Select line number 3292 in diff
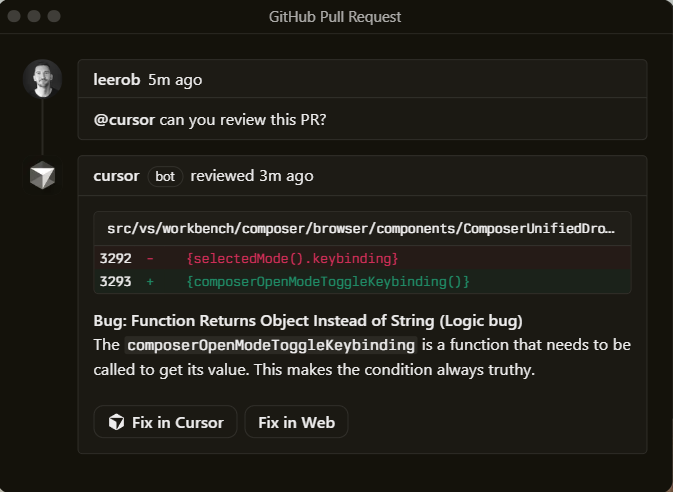Screen dimensions: 673x492 (x=115, y=258)
